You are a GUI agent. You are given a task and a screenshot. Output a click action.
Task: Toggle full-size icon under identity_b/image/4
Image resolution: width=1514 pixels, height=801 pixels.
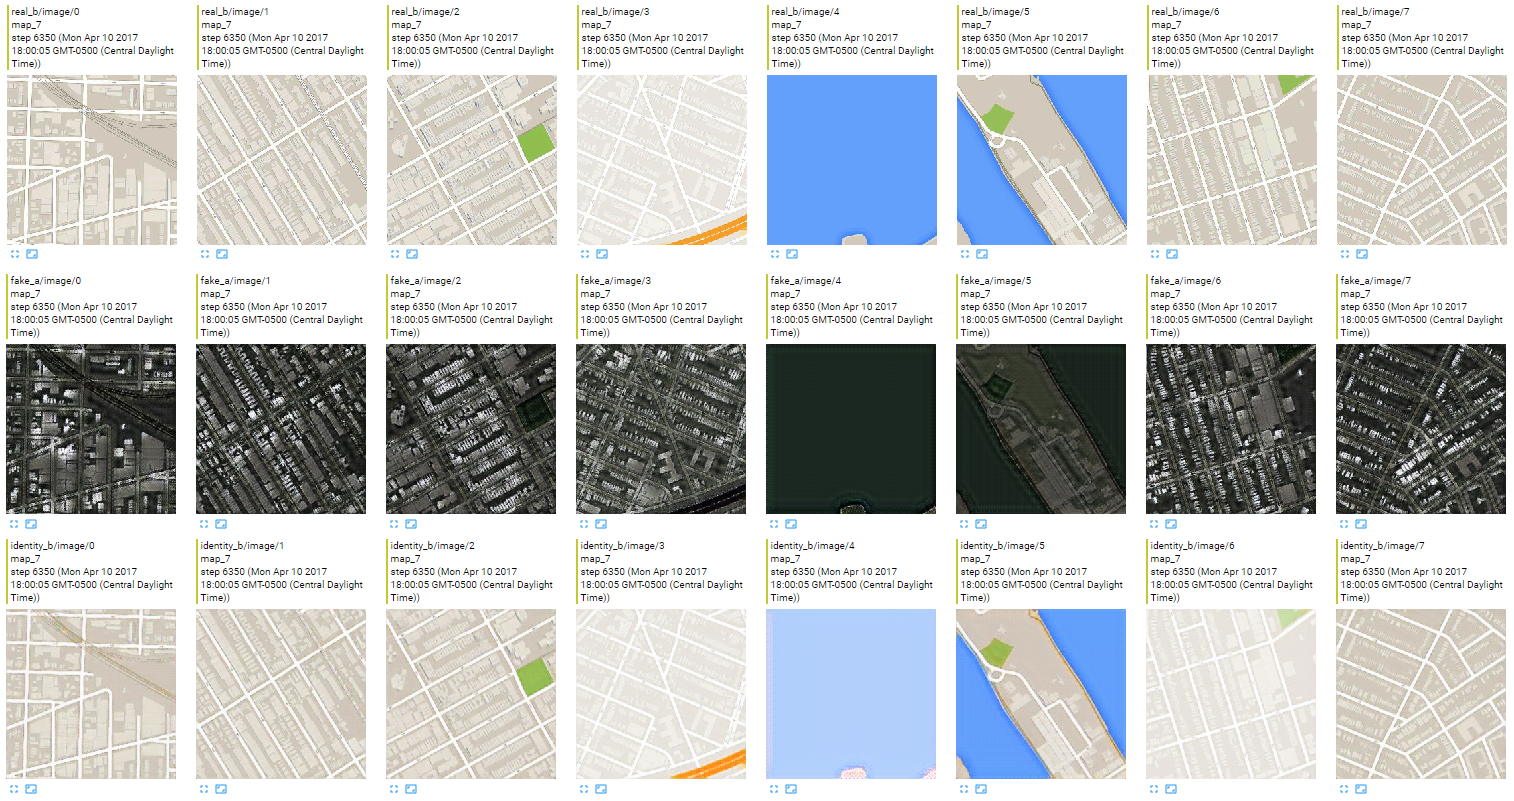pos(774,789)
